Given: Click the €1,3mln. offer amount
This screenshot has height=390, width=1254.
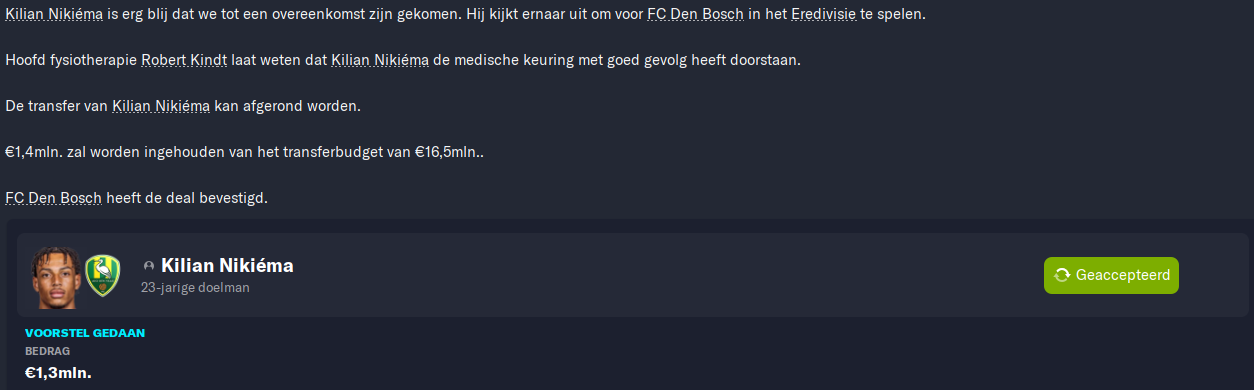Looking at the screenshot, I should click(x=58, y=373).
